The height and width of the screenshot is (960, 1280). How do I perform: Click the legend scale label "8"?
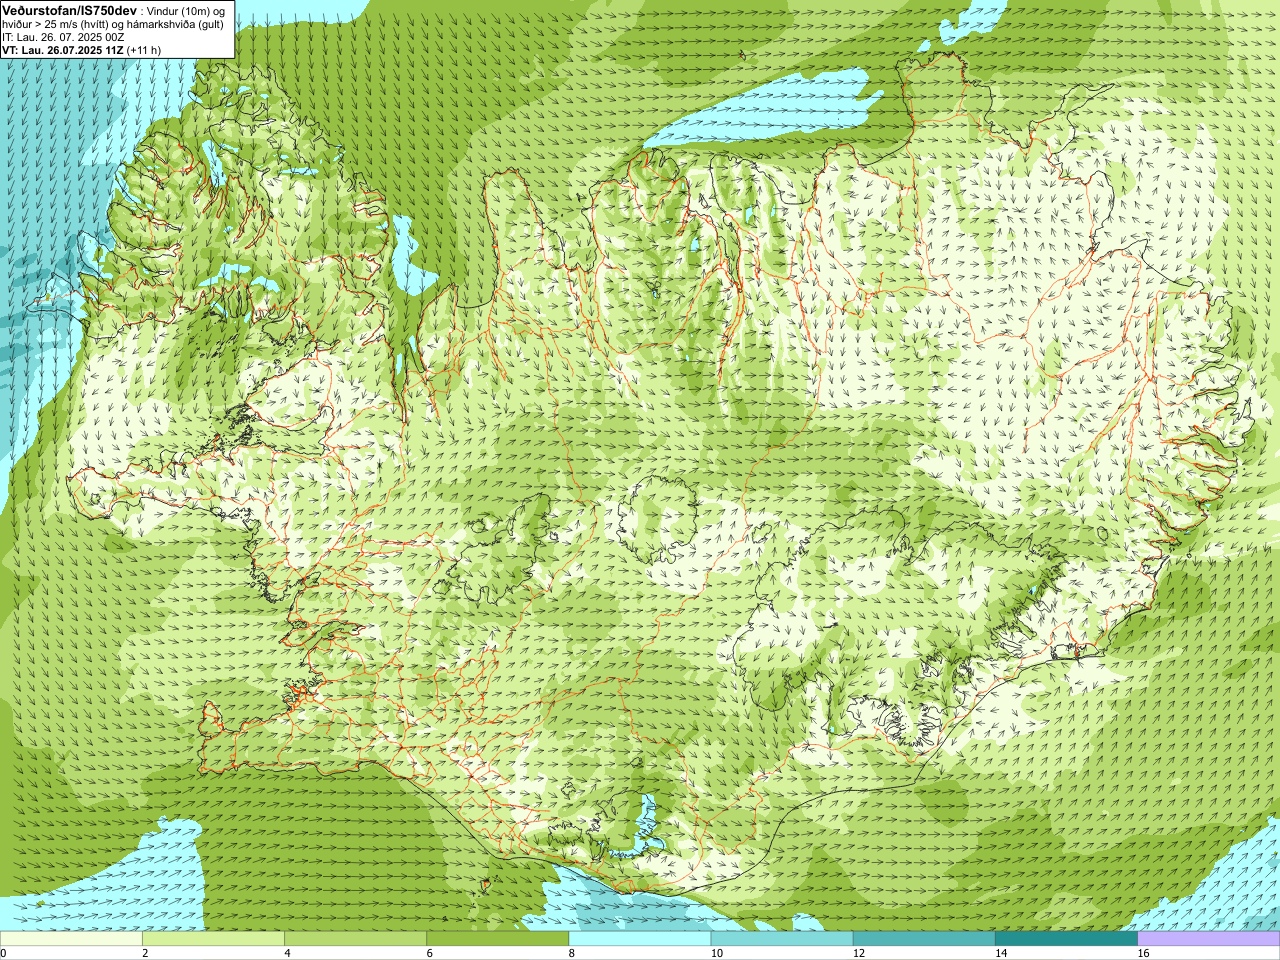(572, 954)
